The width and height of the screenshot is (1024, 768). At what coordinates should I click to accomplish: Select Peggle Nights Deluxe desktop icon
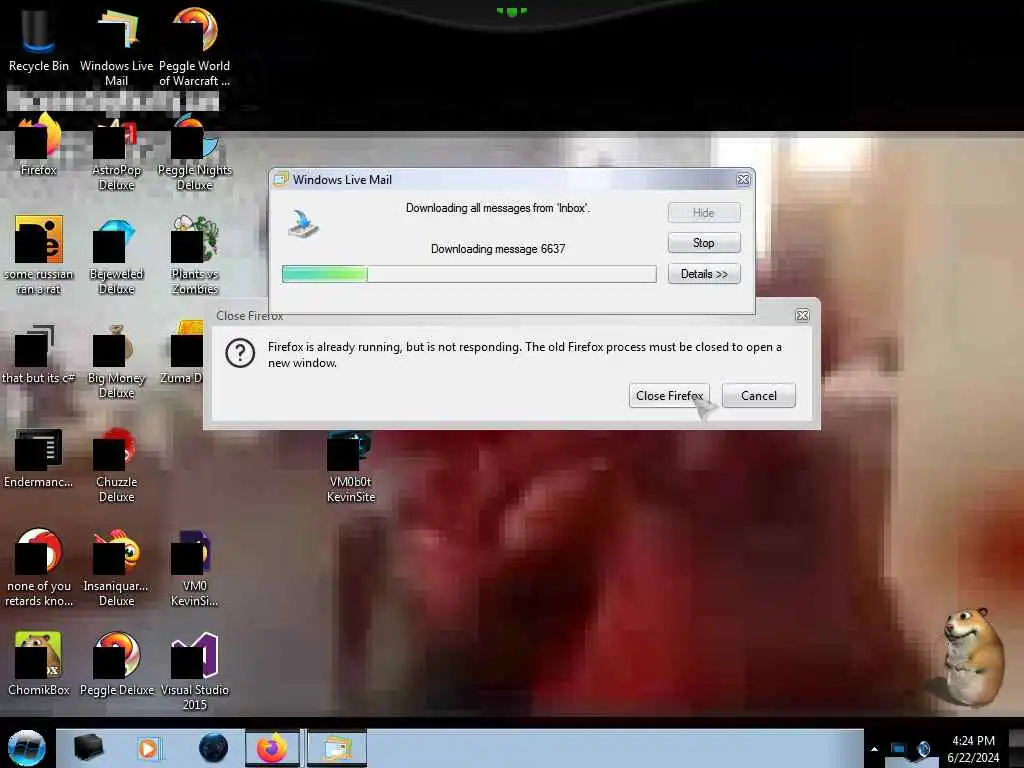[195, 152]
